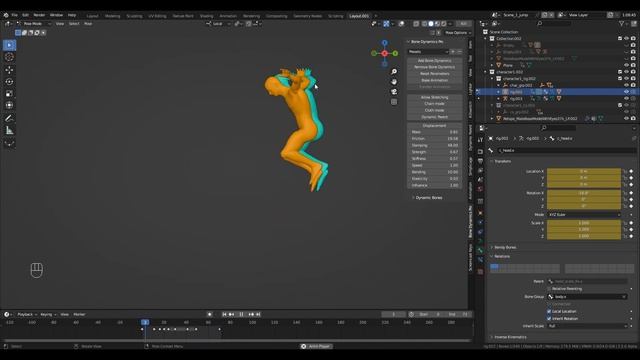Click the outliner filter funnel icon
This screenshot has width=640, height=360.
(x=622, y=24)
